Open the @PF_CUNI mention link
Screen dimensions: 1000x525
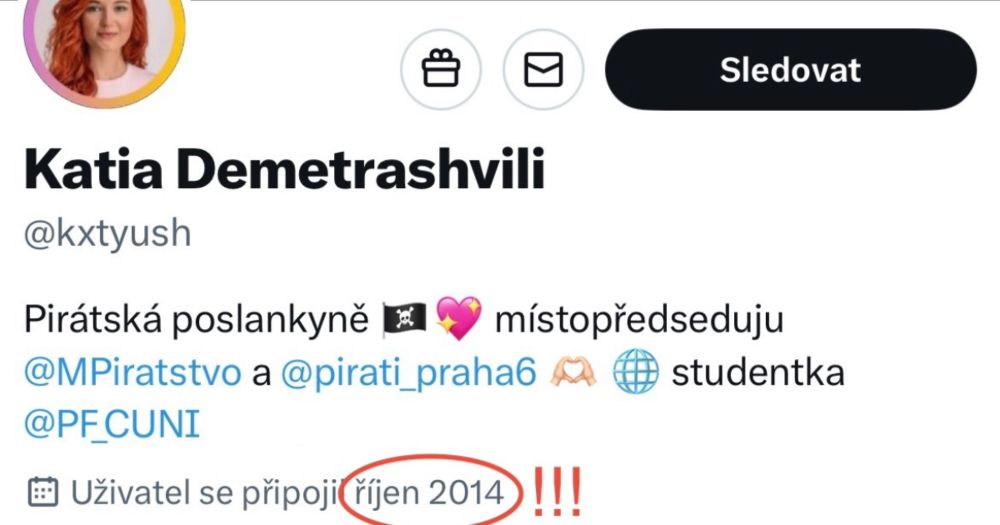point(112,424)
